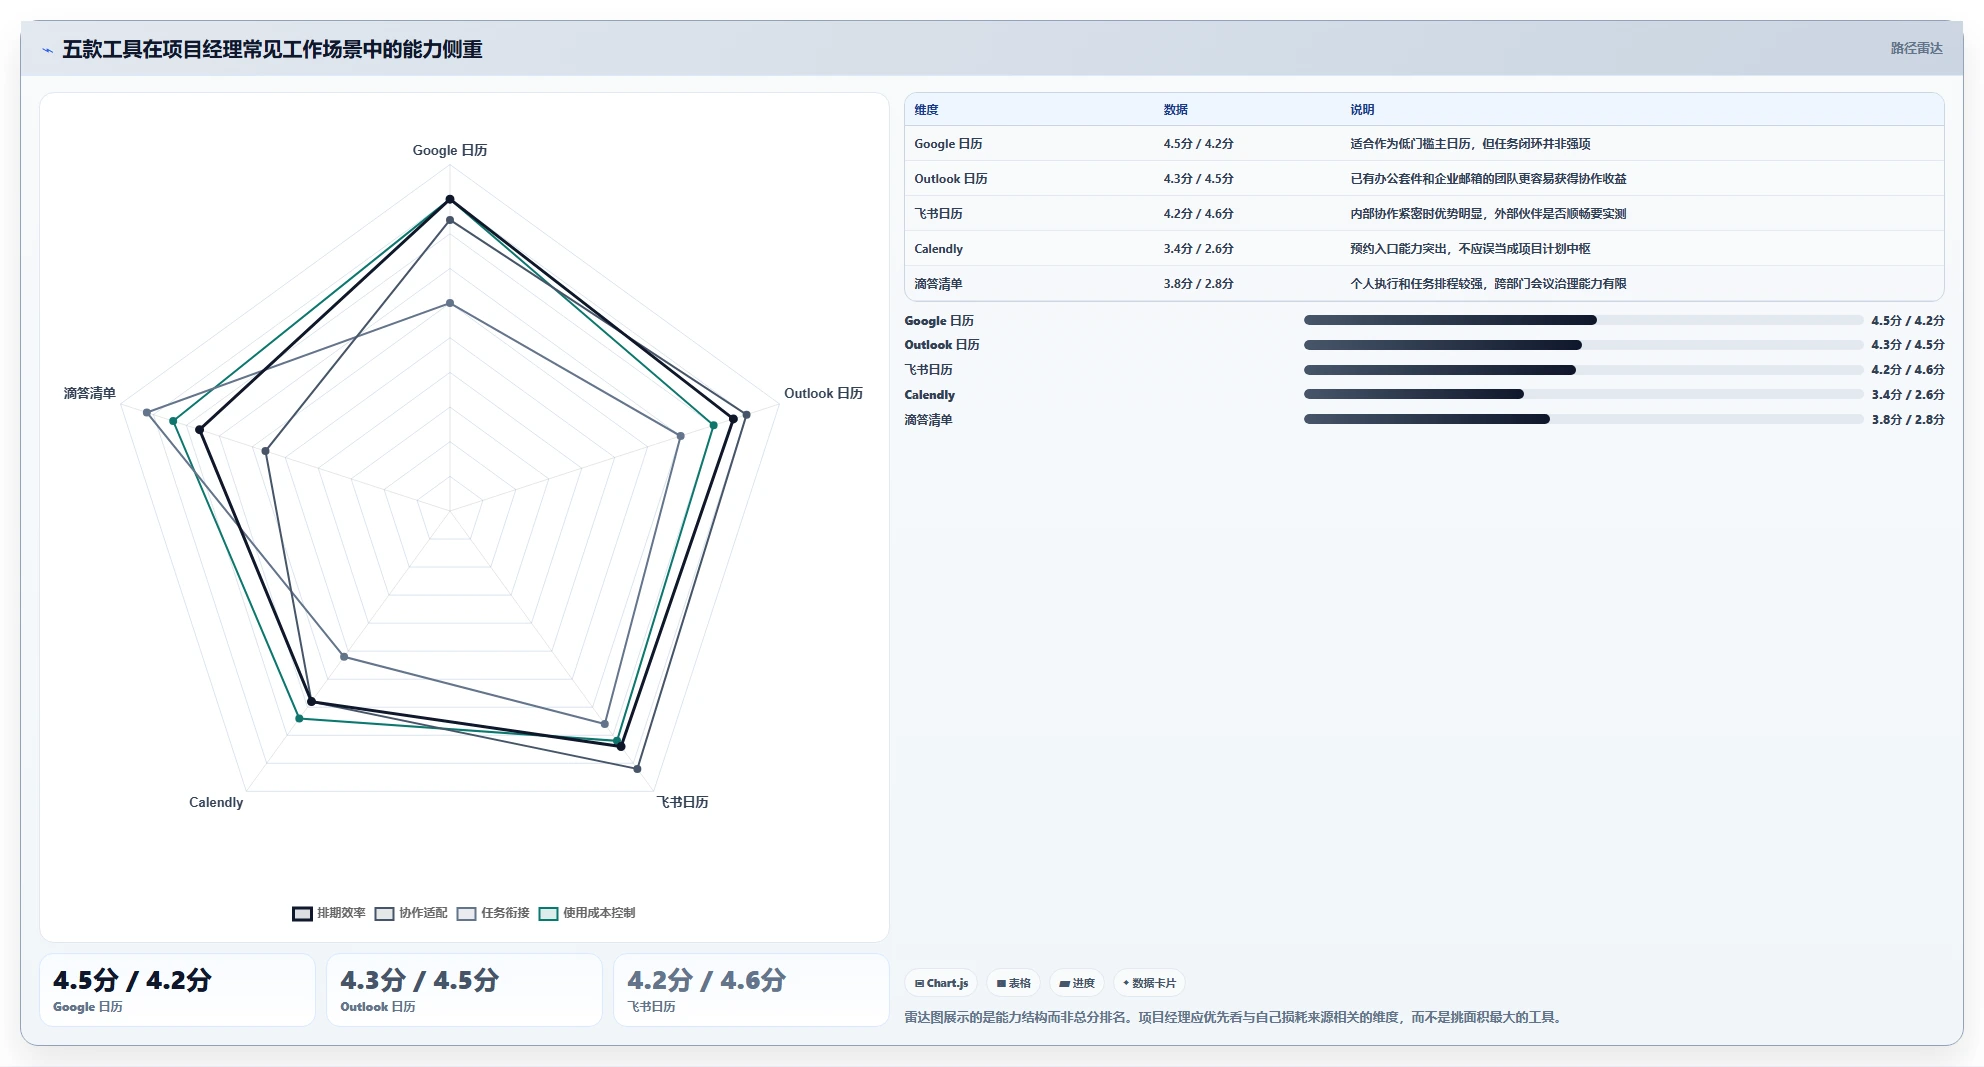Click the Outlook 日历 progress bar
1984x1067 pixels.
(x=1583, y=345)
